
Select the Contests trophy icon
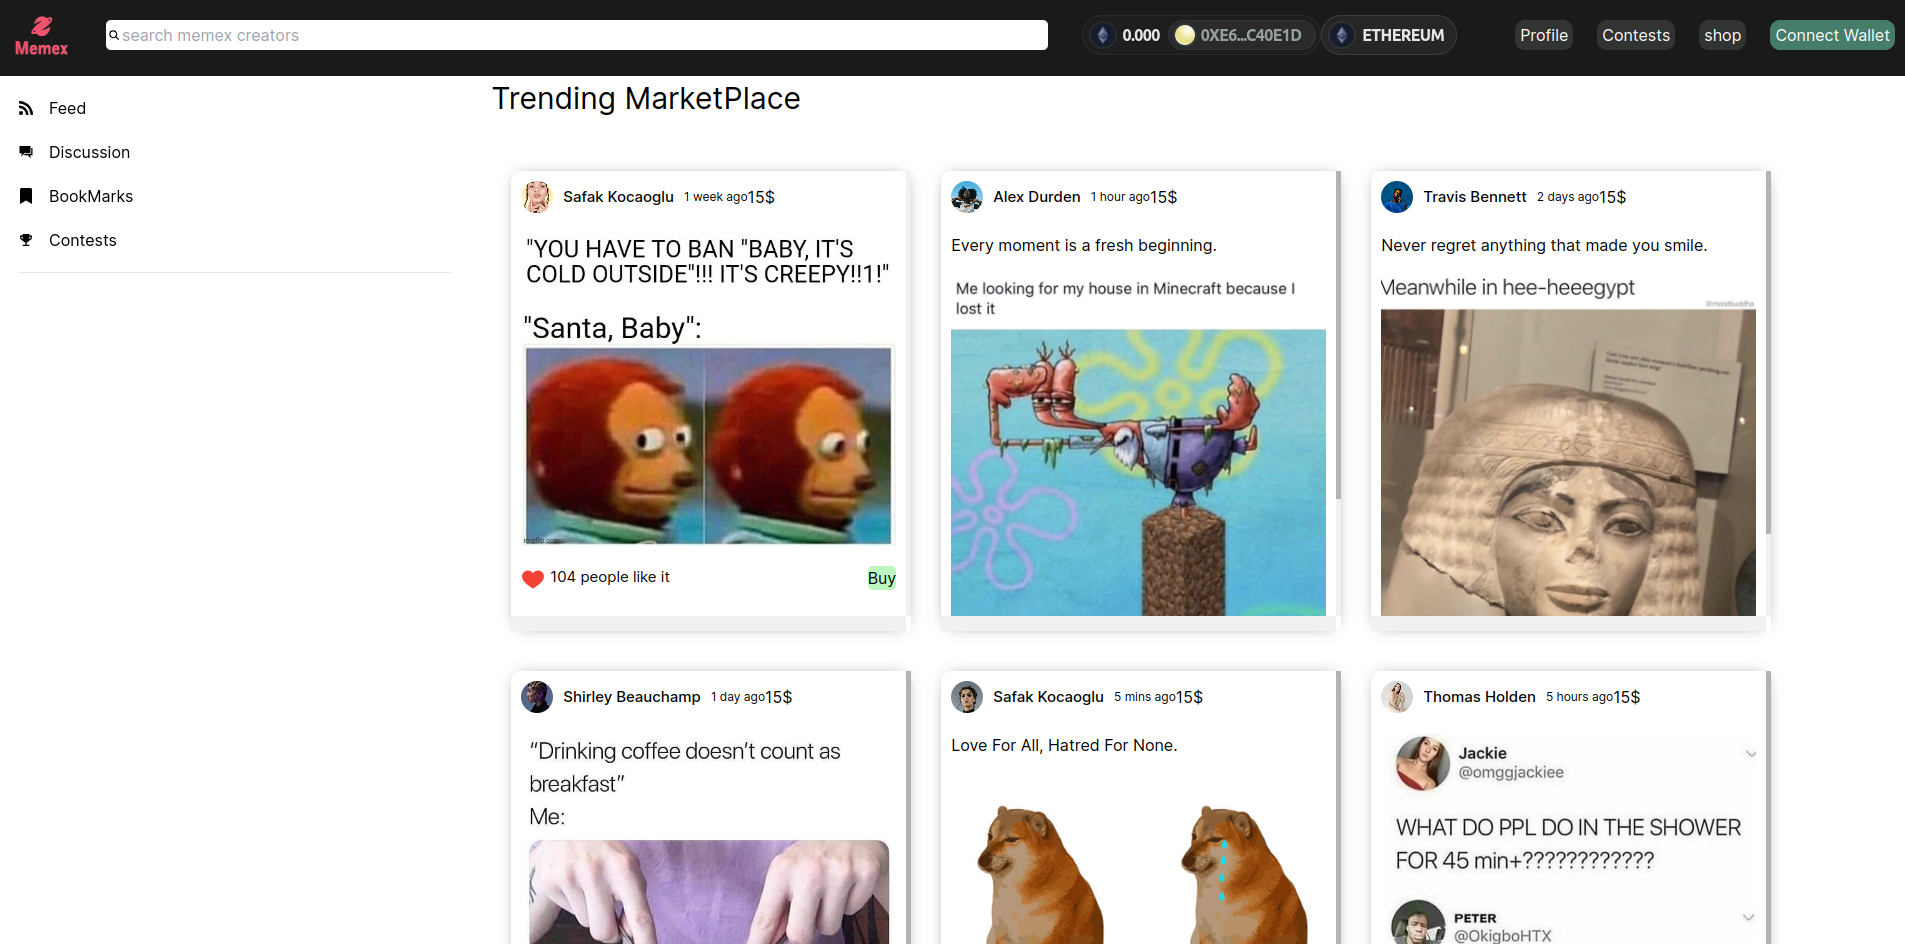tap(25, 239)
